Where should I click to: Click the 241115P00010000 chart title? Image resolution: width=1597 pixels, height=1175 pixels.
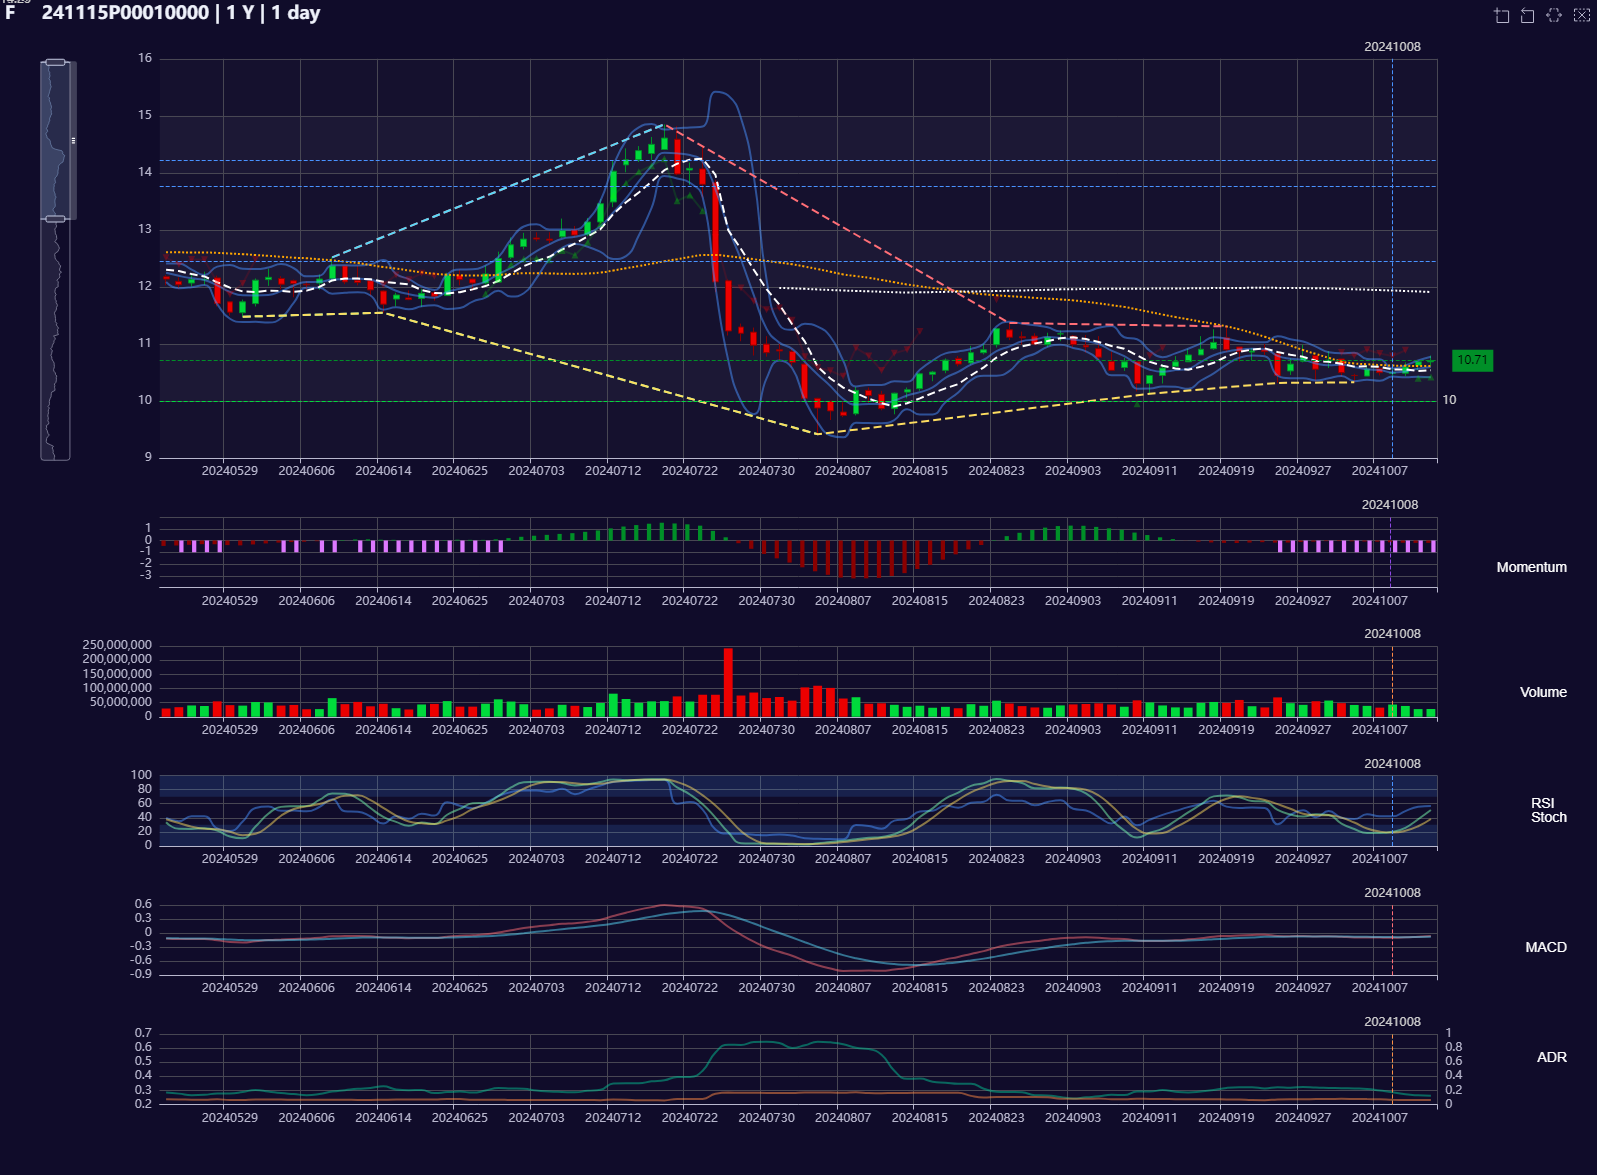point(125,13)
